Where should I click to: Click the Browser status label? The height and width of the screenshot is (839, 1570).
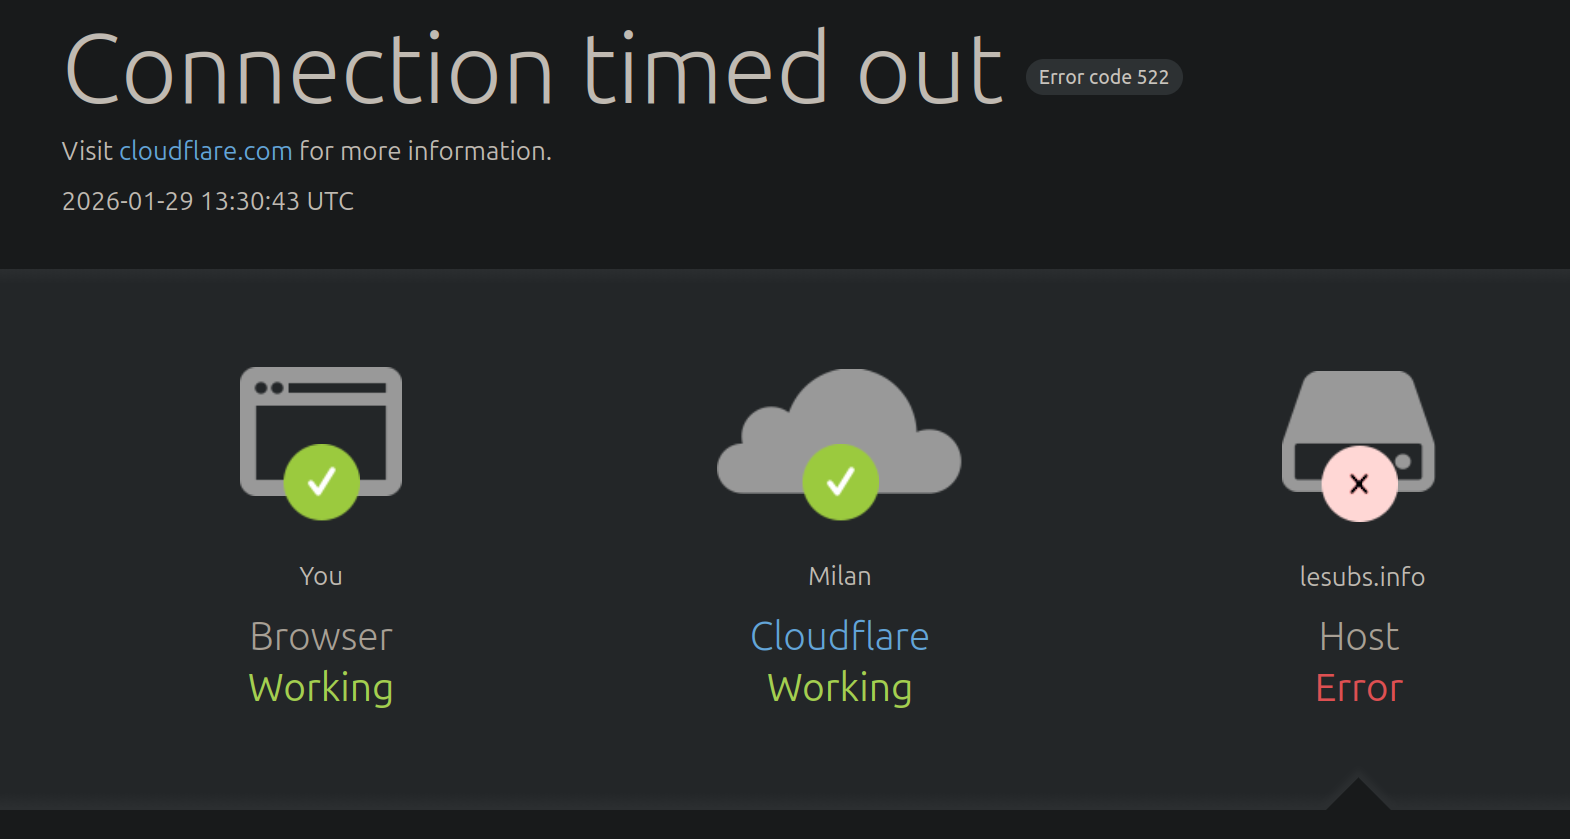(320, 636)
